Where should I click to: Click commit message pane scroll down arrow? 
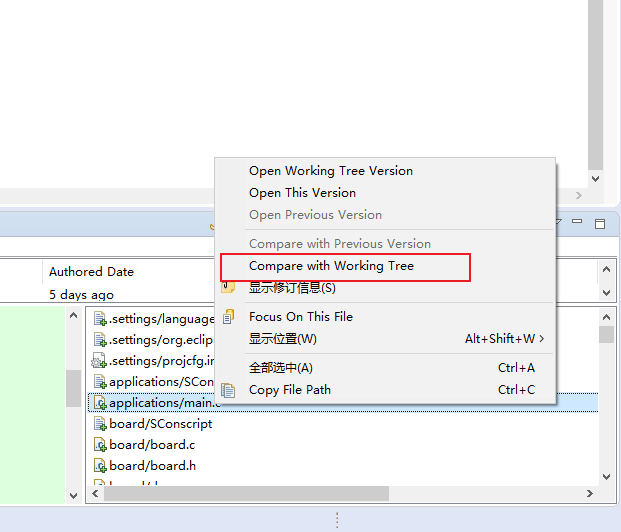click(x=73, y=496)
